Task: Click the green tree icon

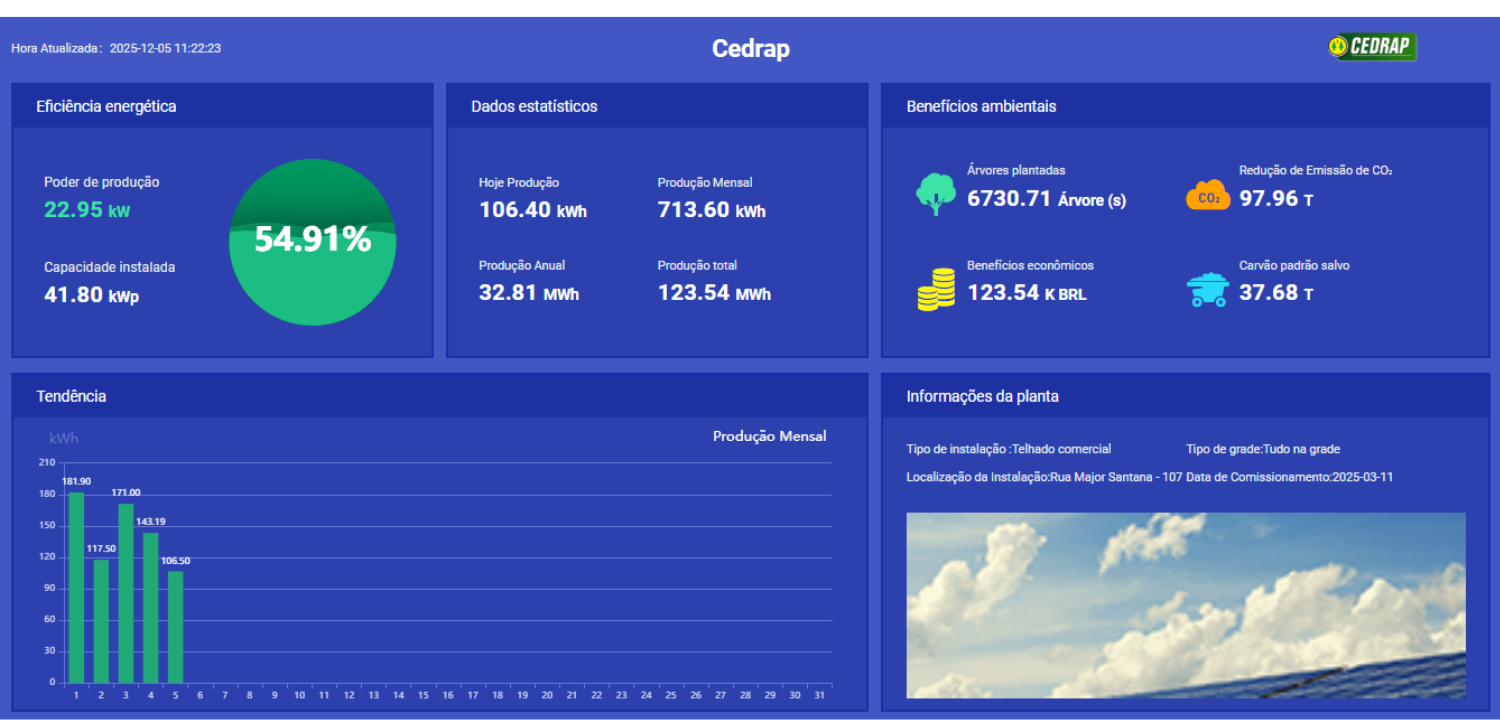Action: (935, 194)
